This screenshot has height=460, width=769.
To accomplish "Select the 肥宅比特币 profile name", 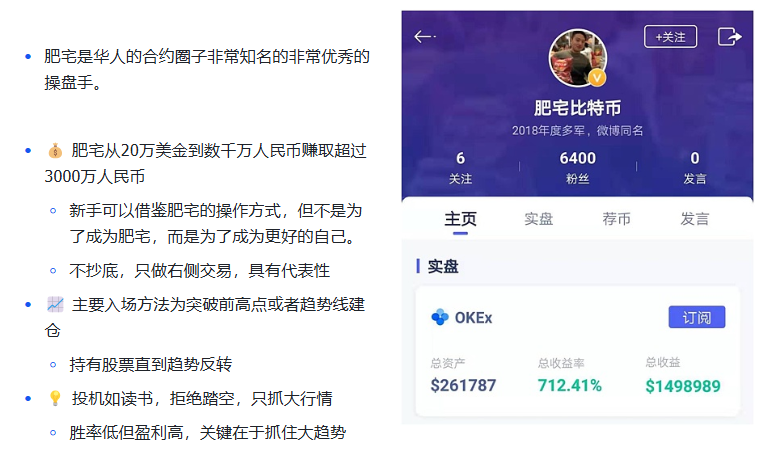I will pyautogui.click(x=577, y=107).
